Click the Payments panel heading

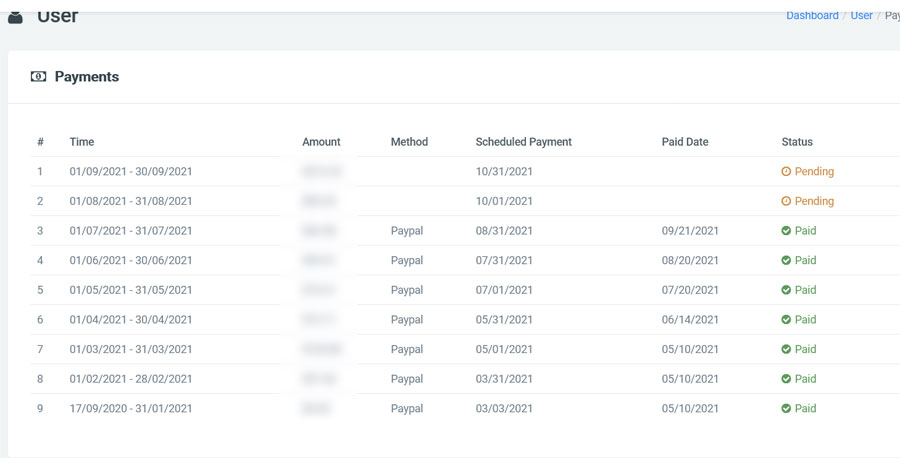coord(87,77)
